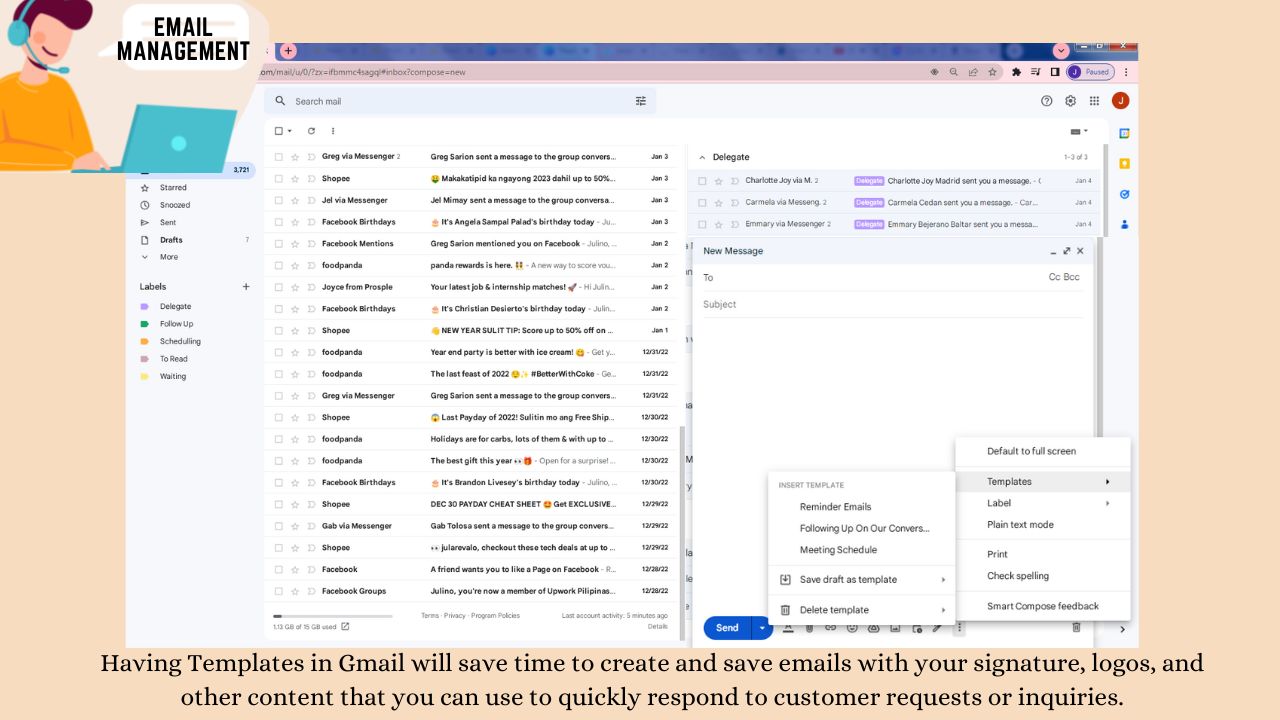Screen dimensions: 1280x720
Task: Open Google Keep side panel icon
Action: tap(1124, 163)
